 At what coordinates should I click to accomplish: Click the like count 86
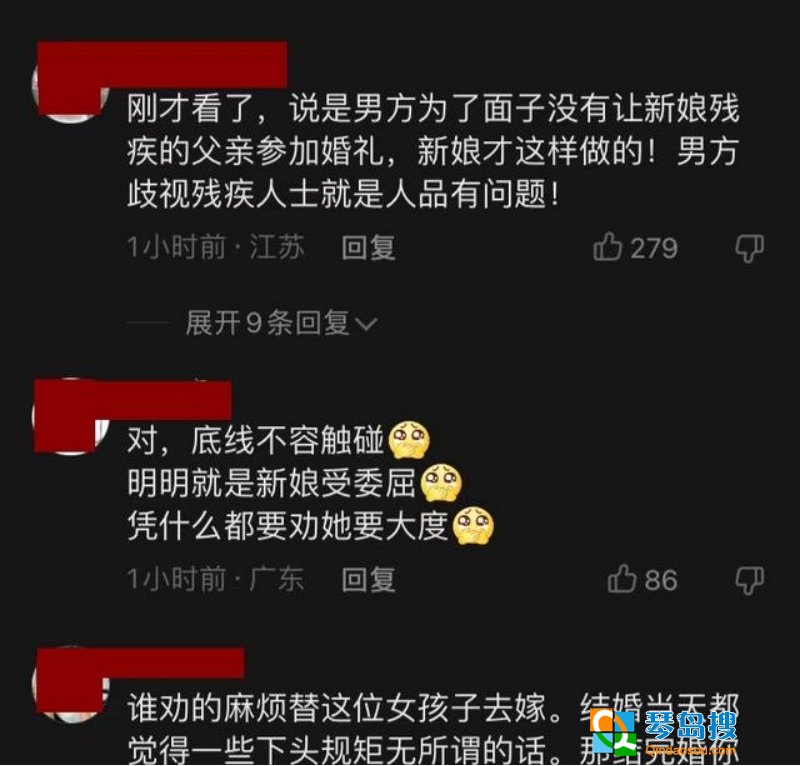661,580
